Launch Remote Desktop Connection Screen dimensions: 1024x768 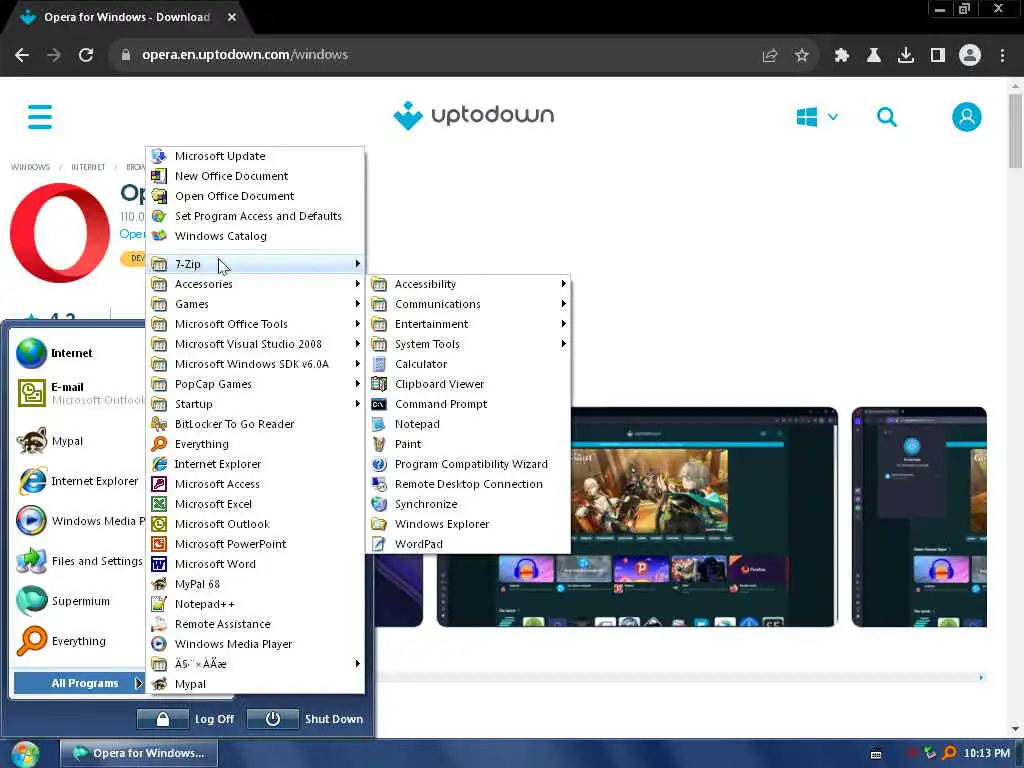pyautogui.click(x=469, y=484)
